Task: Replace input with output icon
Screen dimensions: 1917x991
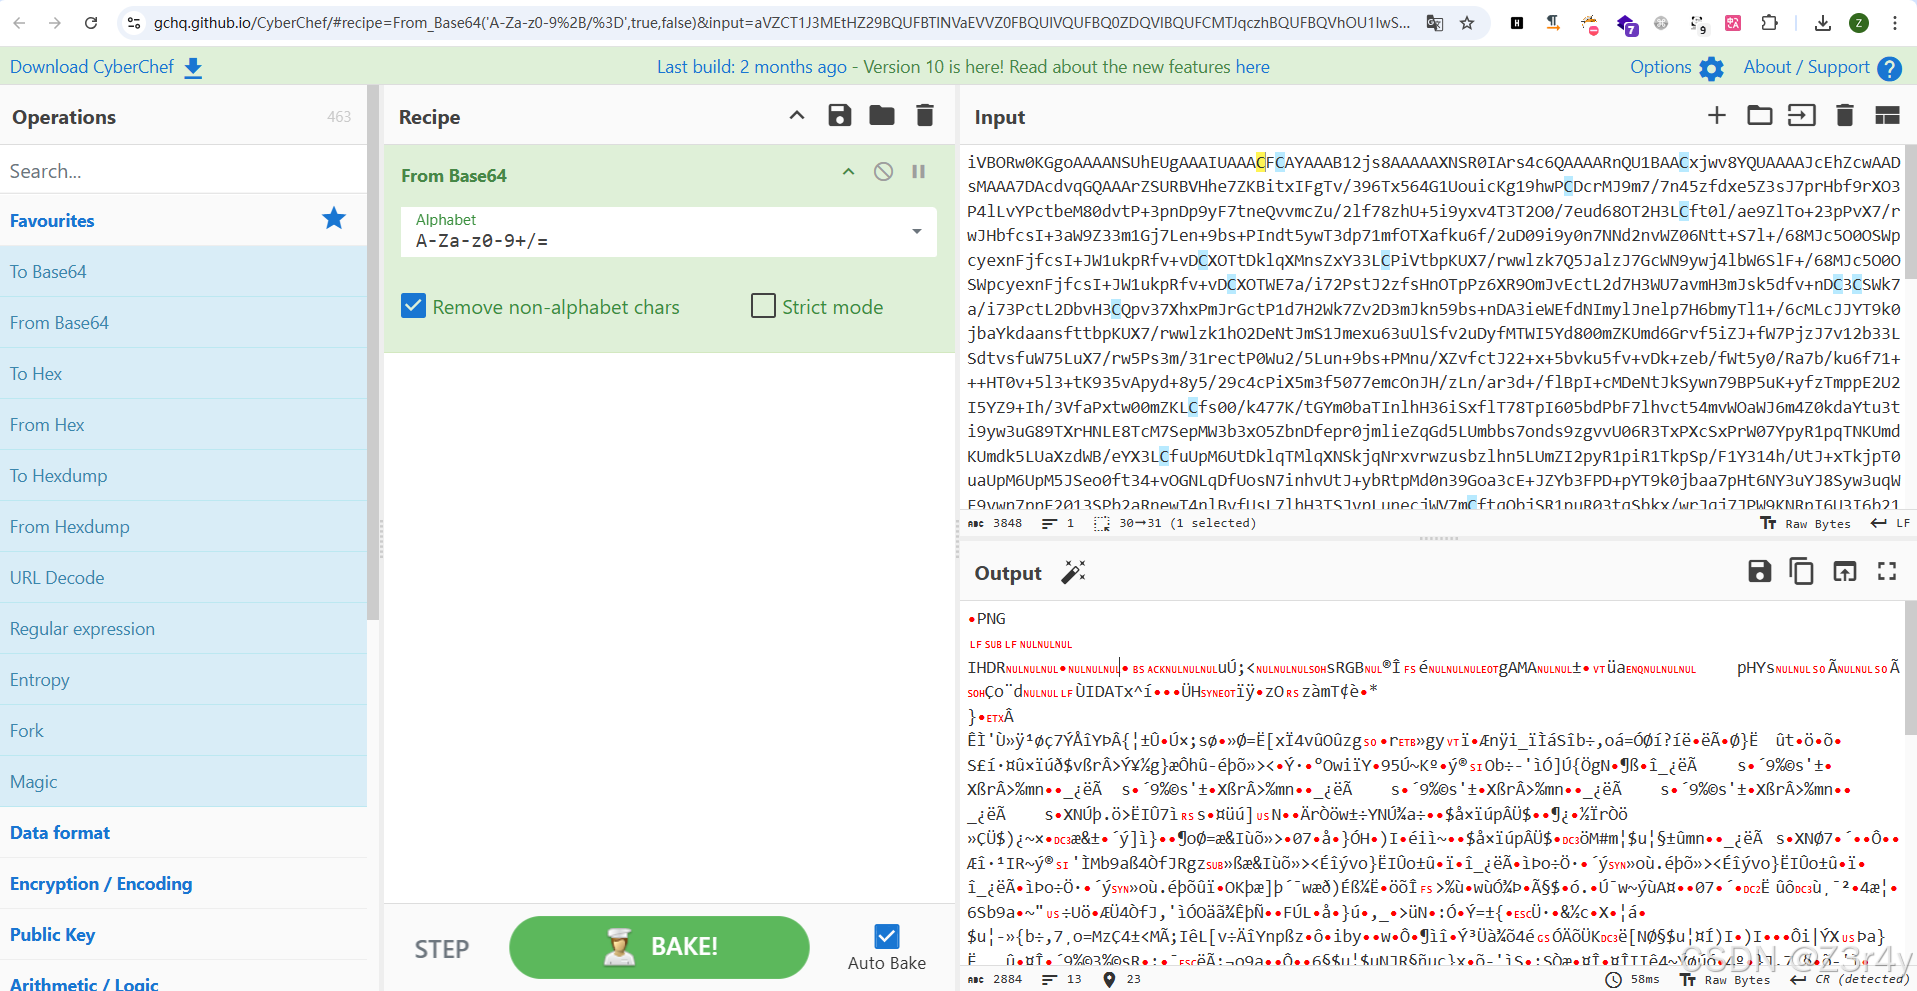Action: [x=1845, y=571]
